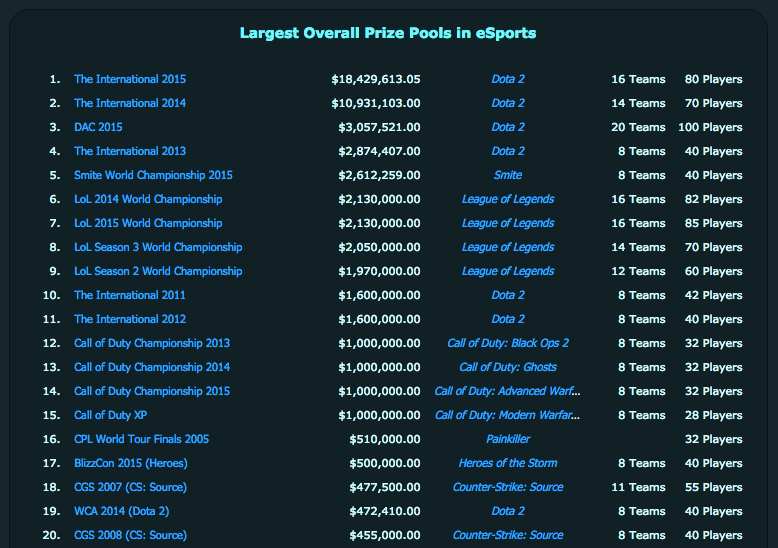
Task: Open CPL World Tour Finals 2005 link
Action: pos(141,439)
